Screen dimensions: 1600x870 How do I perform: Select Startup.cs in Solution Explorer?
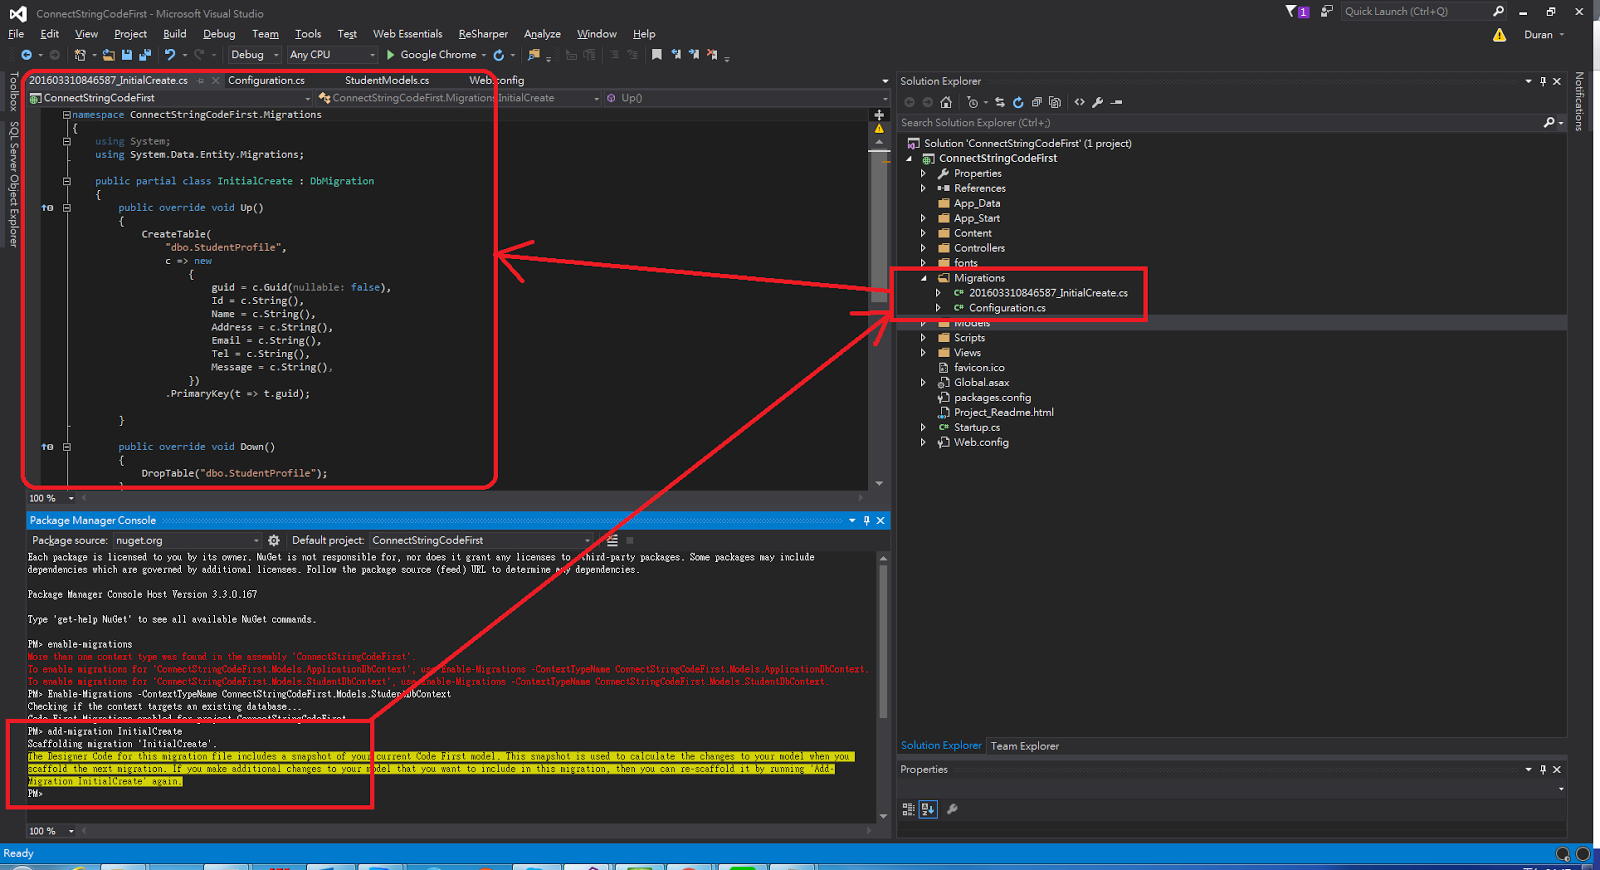(x=976, y=427)
